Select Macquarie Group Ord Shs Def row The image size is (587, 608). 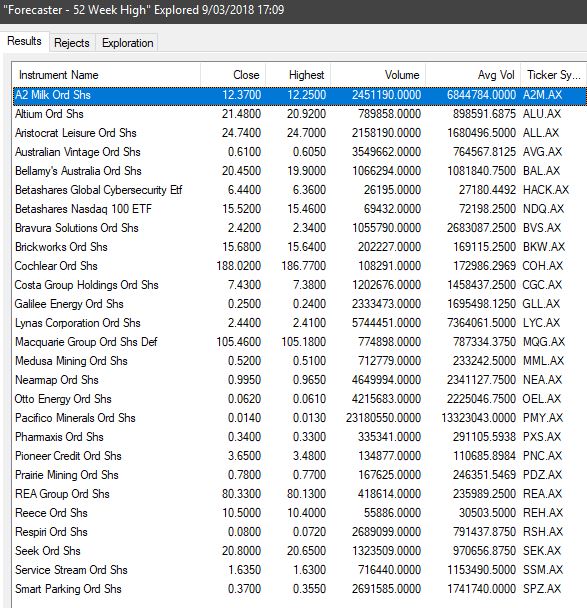tap(300, 342)
